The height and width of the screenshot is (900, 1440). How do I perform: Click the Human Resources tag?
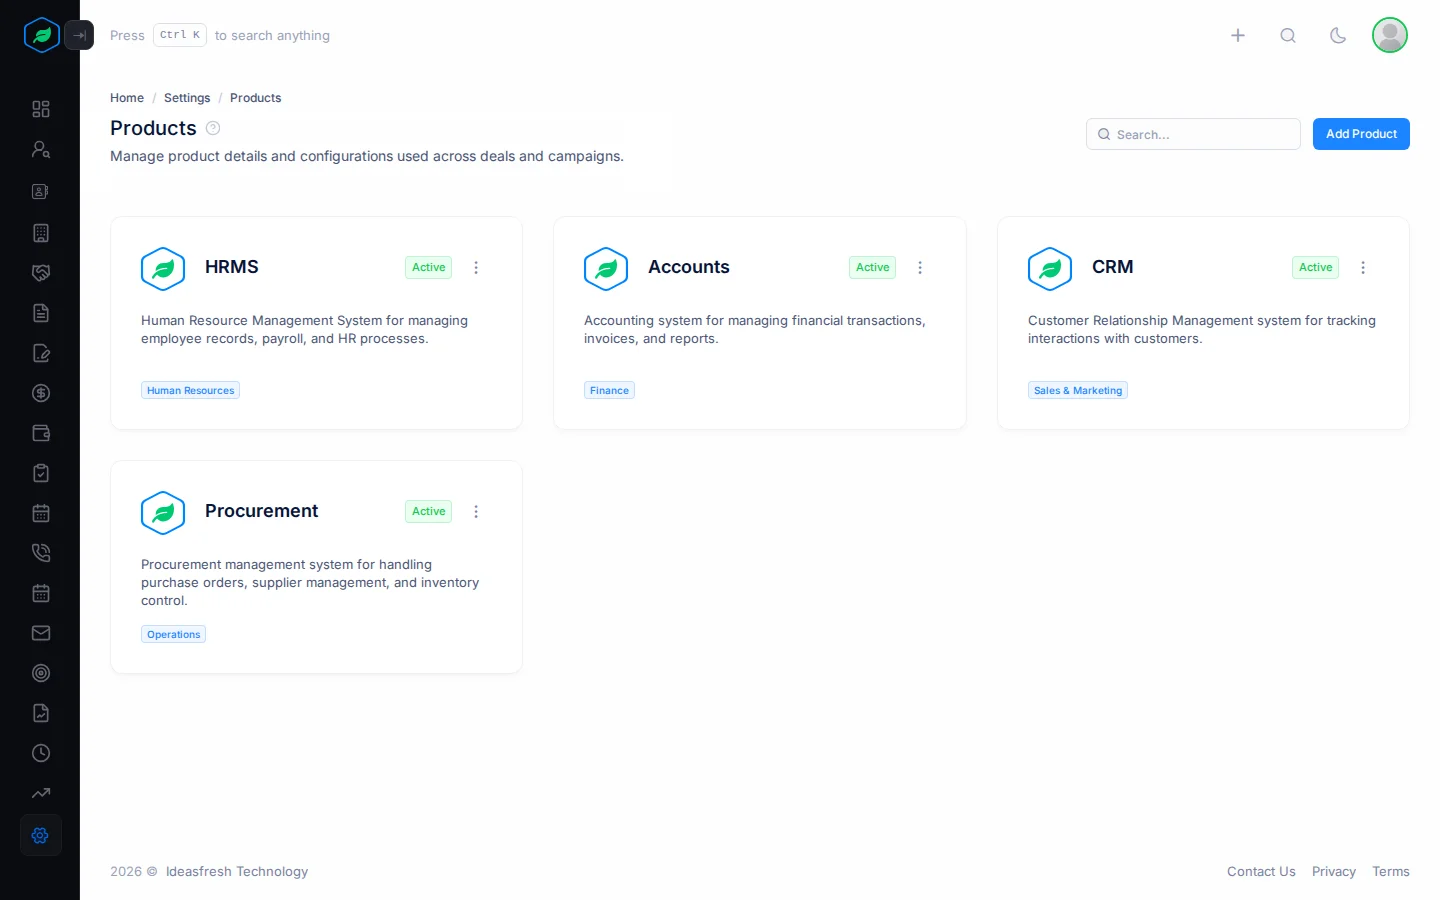click(191, 391)
